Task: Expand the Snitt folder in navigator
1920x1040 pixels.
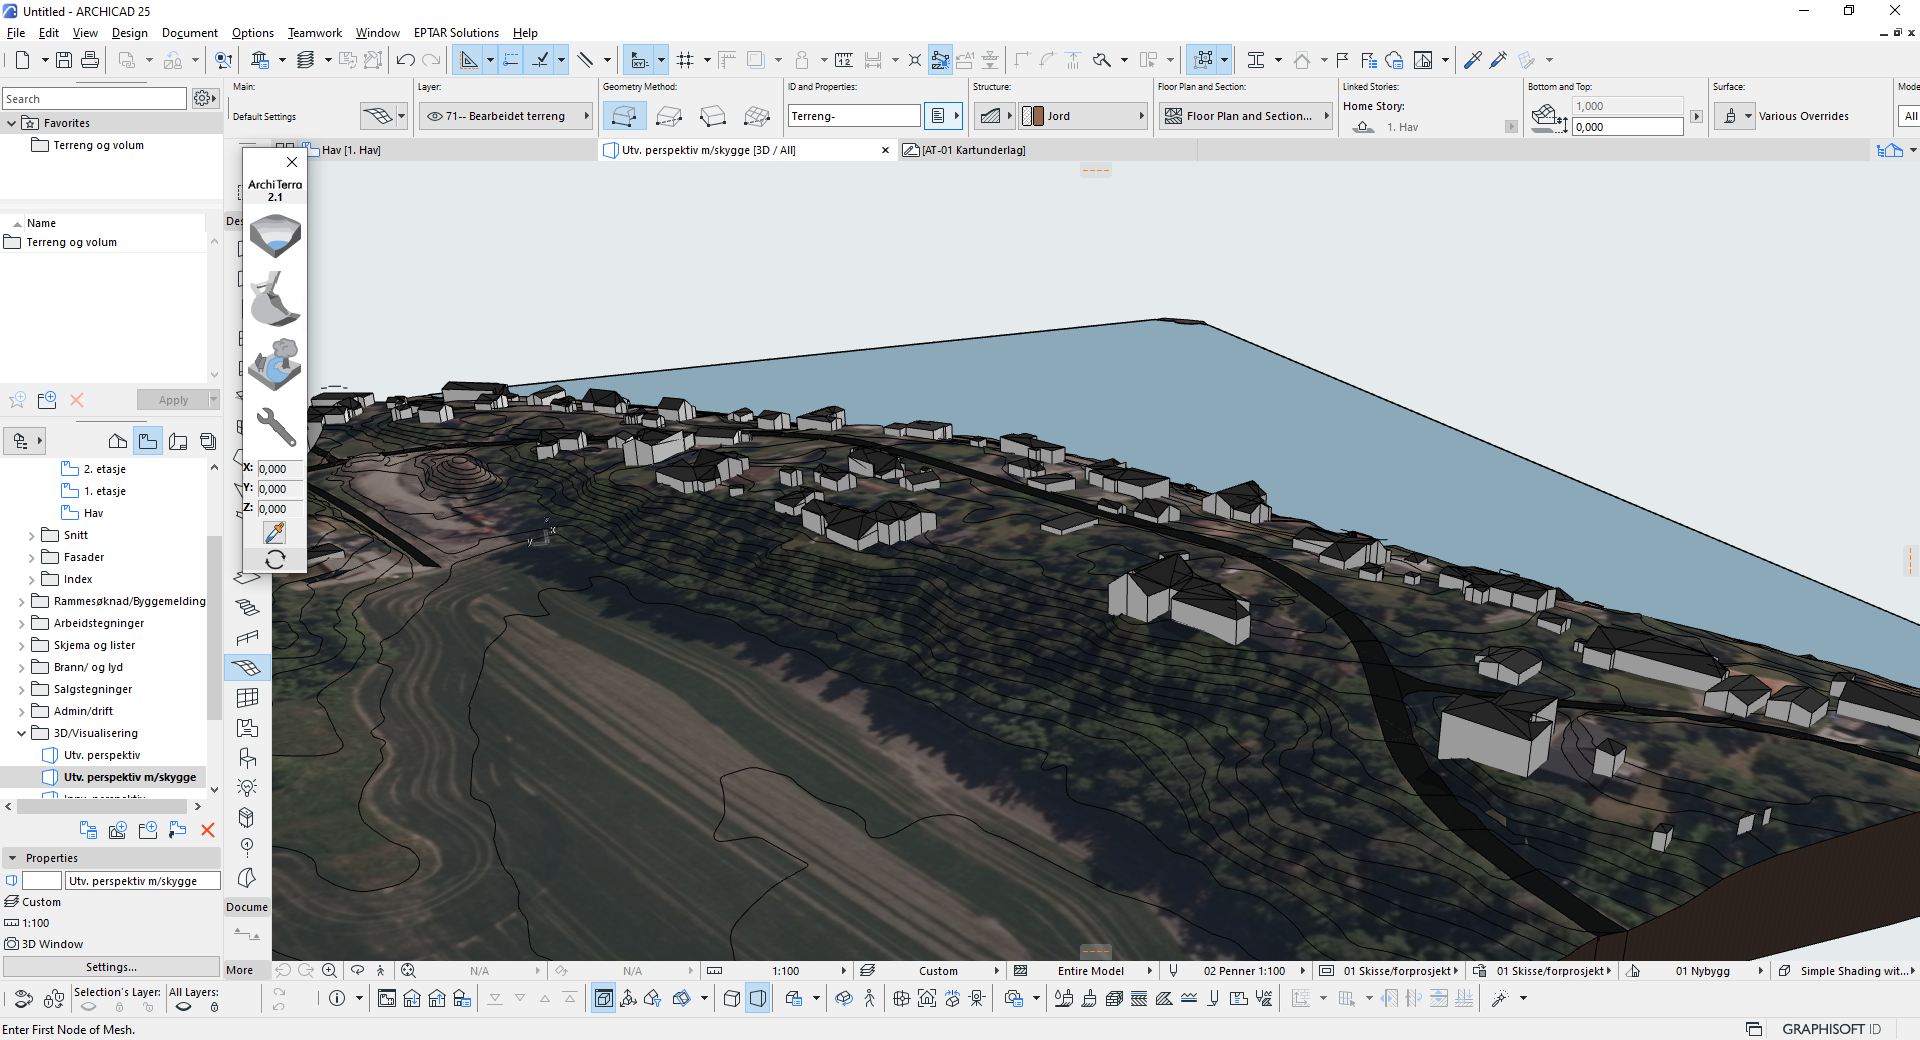Action: point(32,536)
